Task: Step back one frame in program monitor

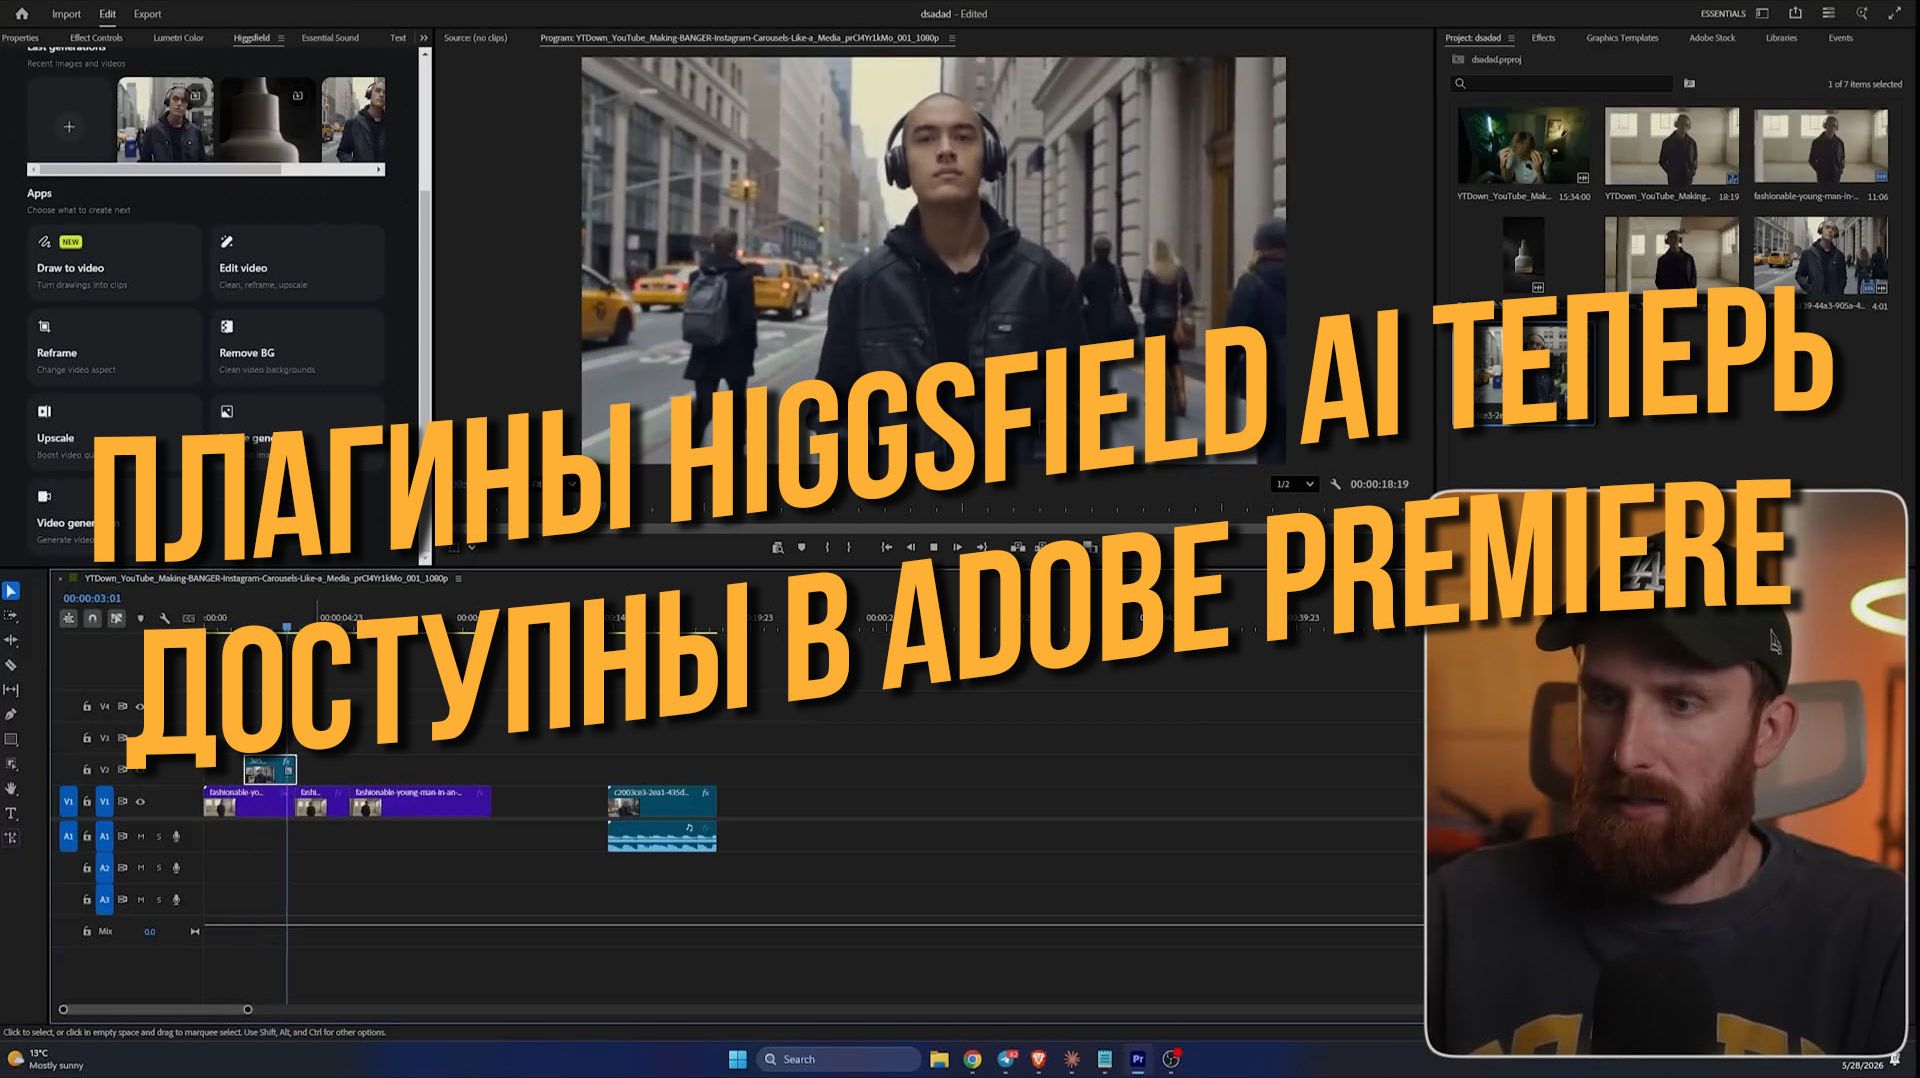Action: 909,547
